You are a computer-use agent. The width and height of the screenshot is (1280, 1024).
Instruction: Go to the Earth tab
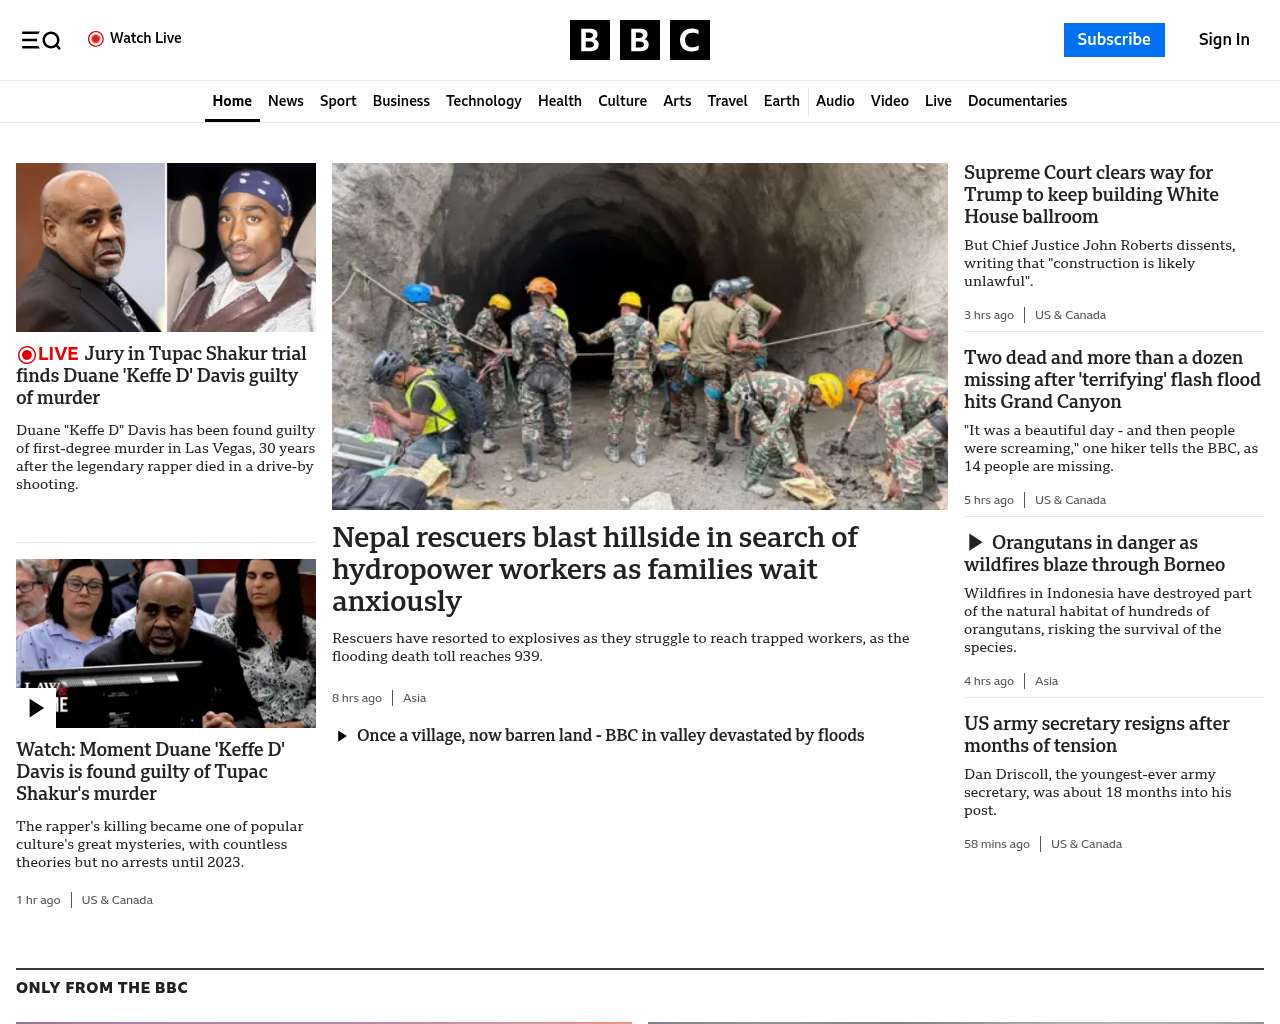(x=782, y=101)
